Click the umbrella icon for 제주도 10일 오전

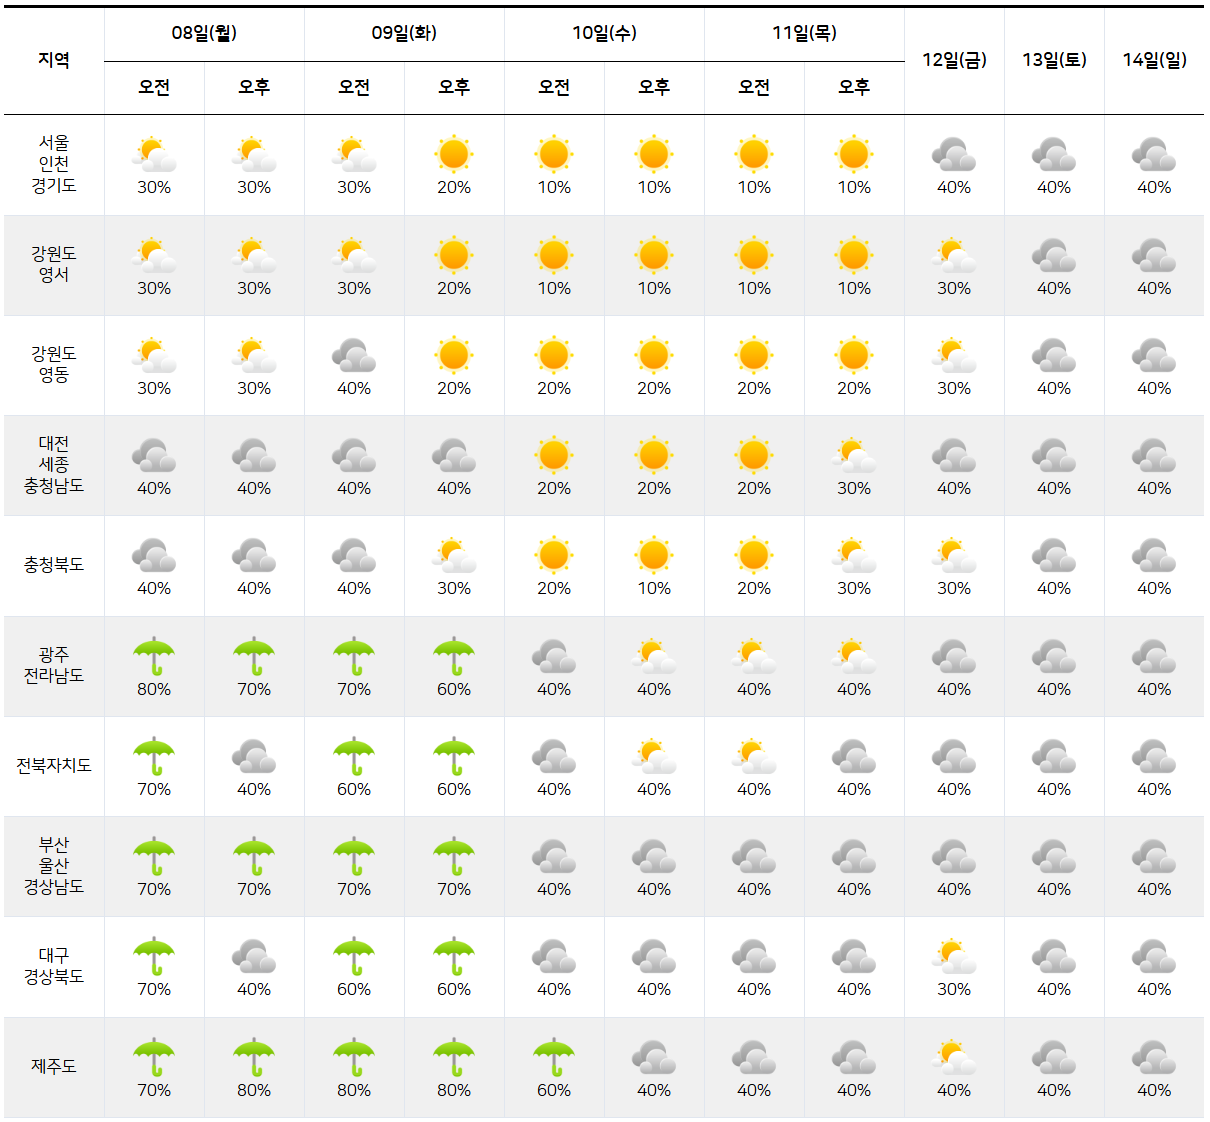[554, 1057]
